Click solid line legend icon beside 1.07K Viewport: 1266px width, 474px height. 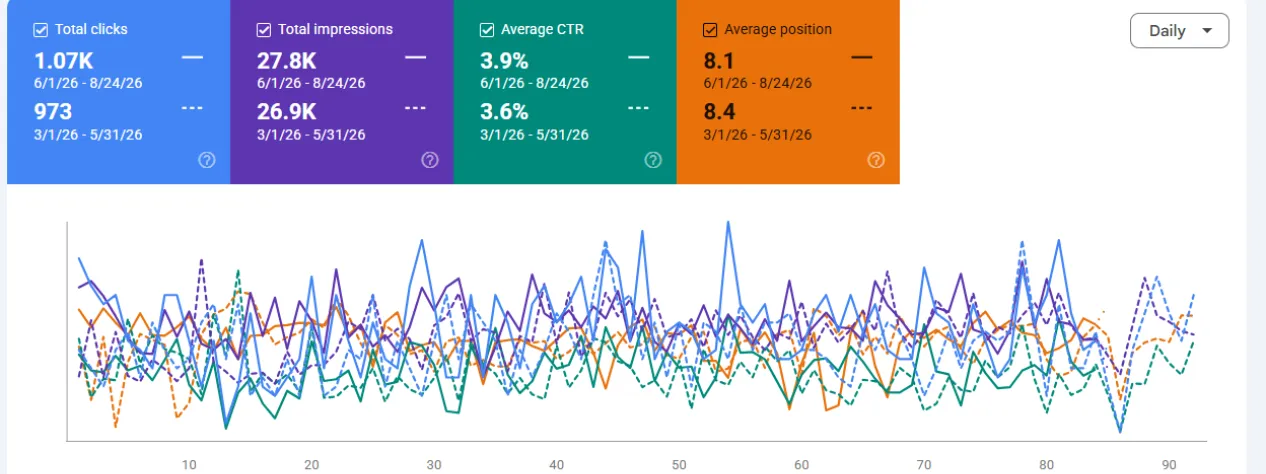192,58
